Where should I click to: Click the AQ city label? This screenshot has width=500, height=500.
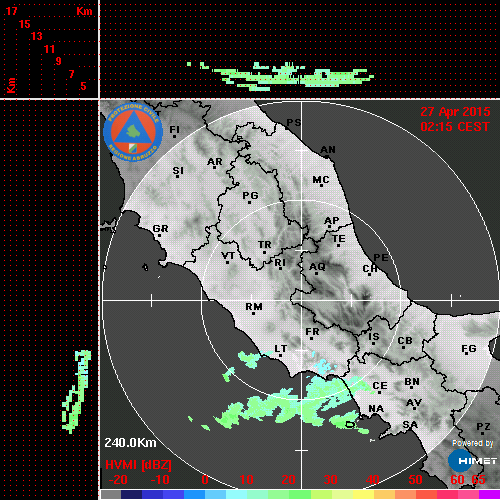[x=317, y=267]
